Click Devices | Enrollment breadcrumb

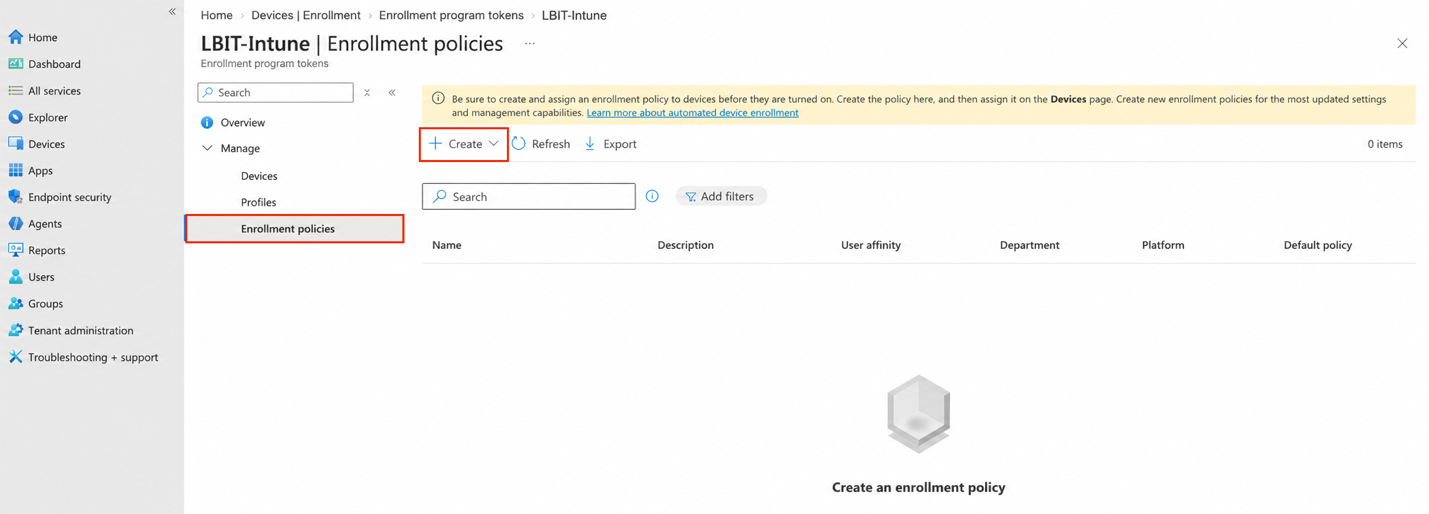coord(305,15)
